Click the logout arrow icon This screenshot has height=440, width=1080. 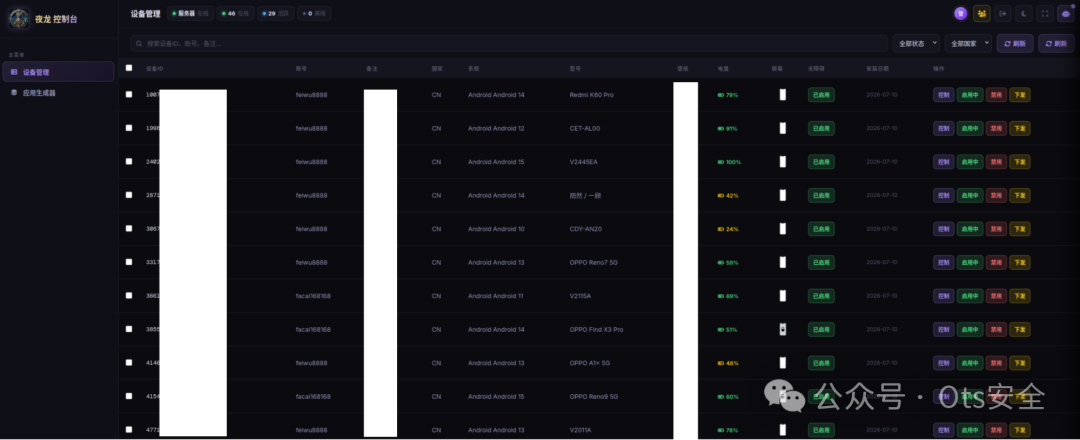[x=1003, y=13]
